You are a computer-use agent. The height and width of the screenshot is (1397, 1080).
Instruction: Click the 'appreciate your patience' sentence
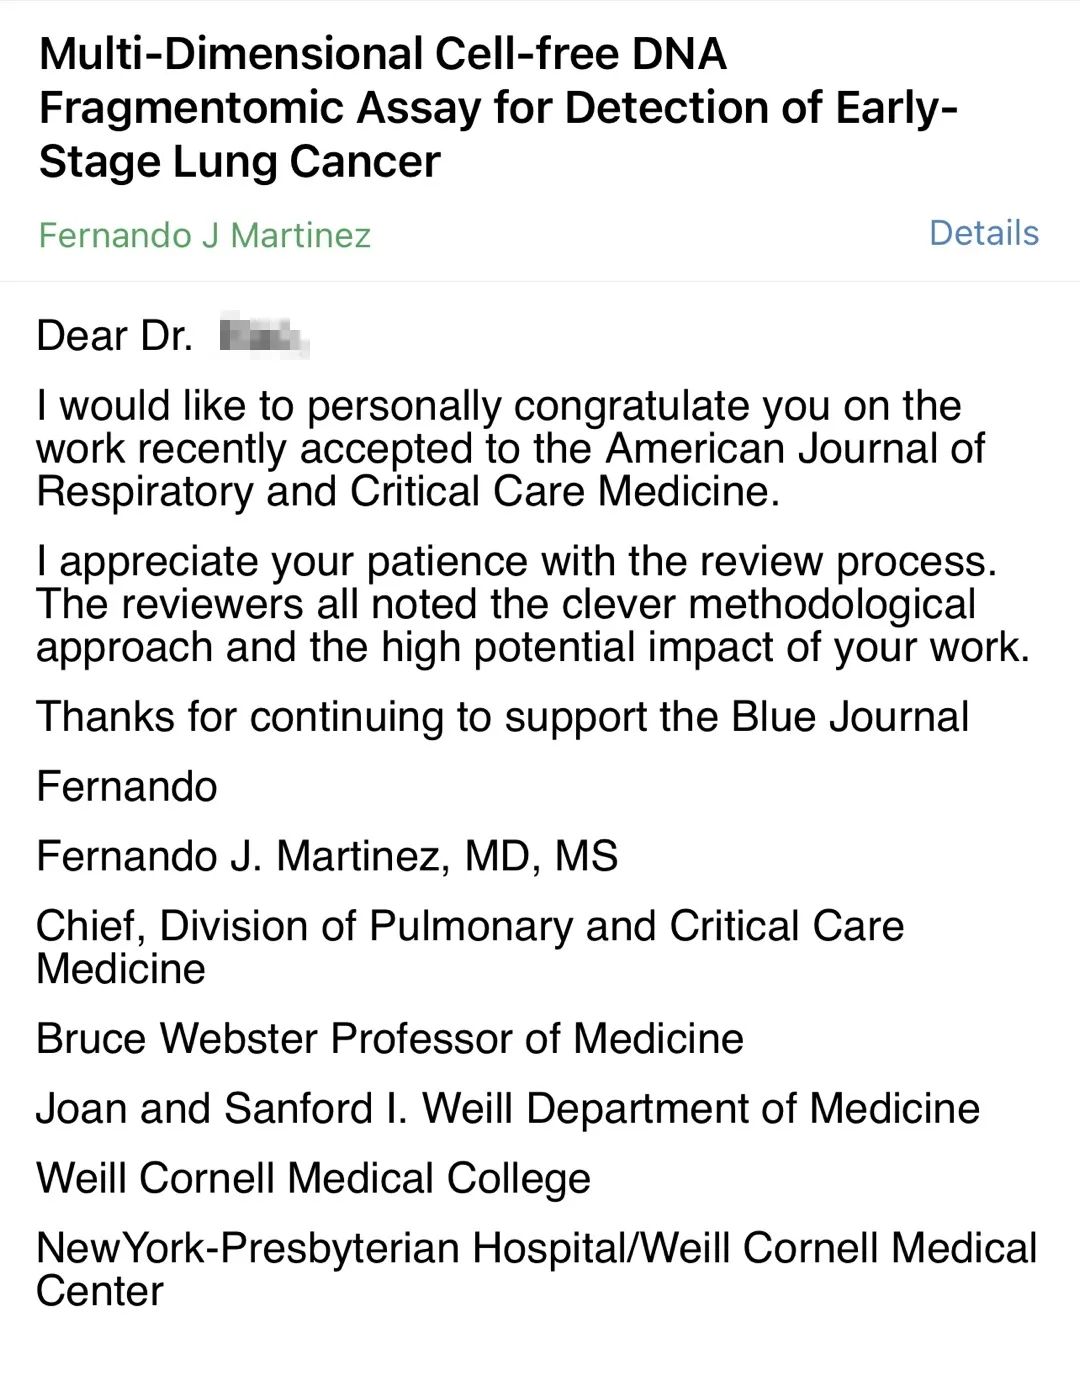pyautogui.click(x=516, y=561)
